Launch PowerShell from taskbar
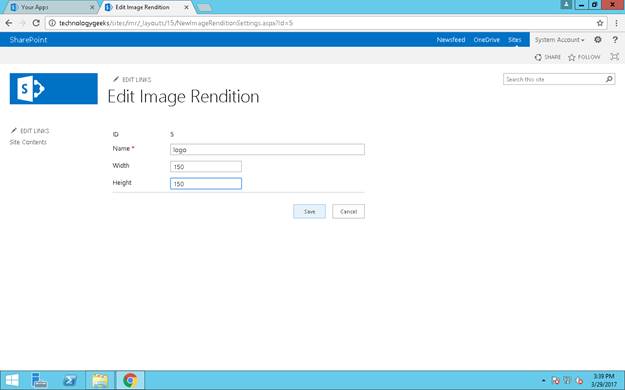The width and height of the screenshot is (625, 390). pos(70,380)
